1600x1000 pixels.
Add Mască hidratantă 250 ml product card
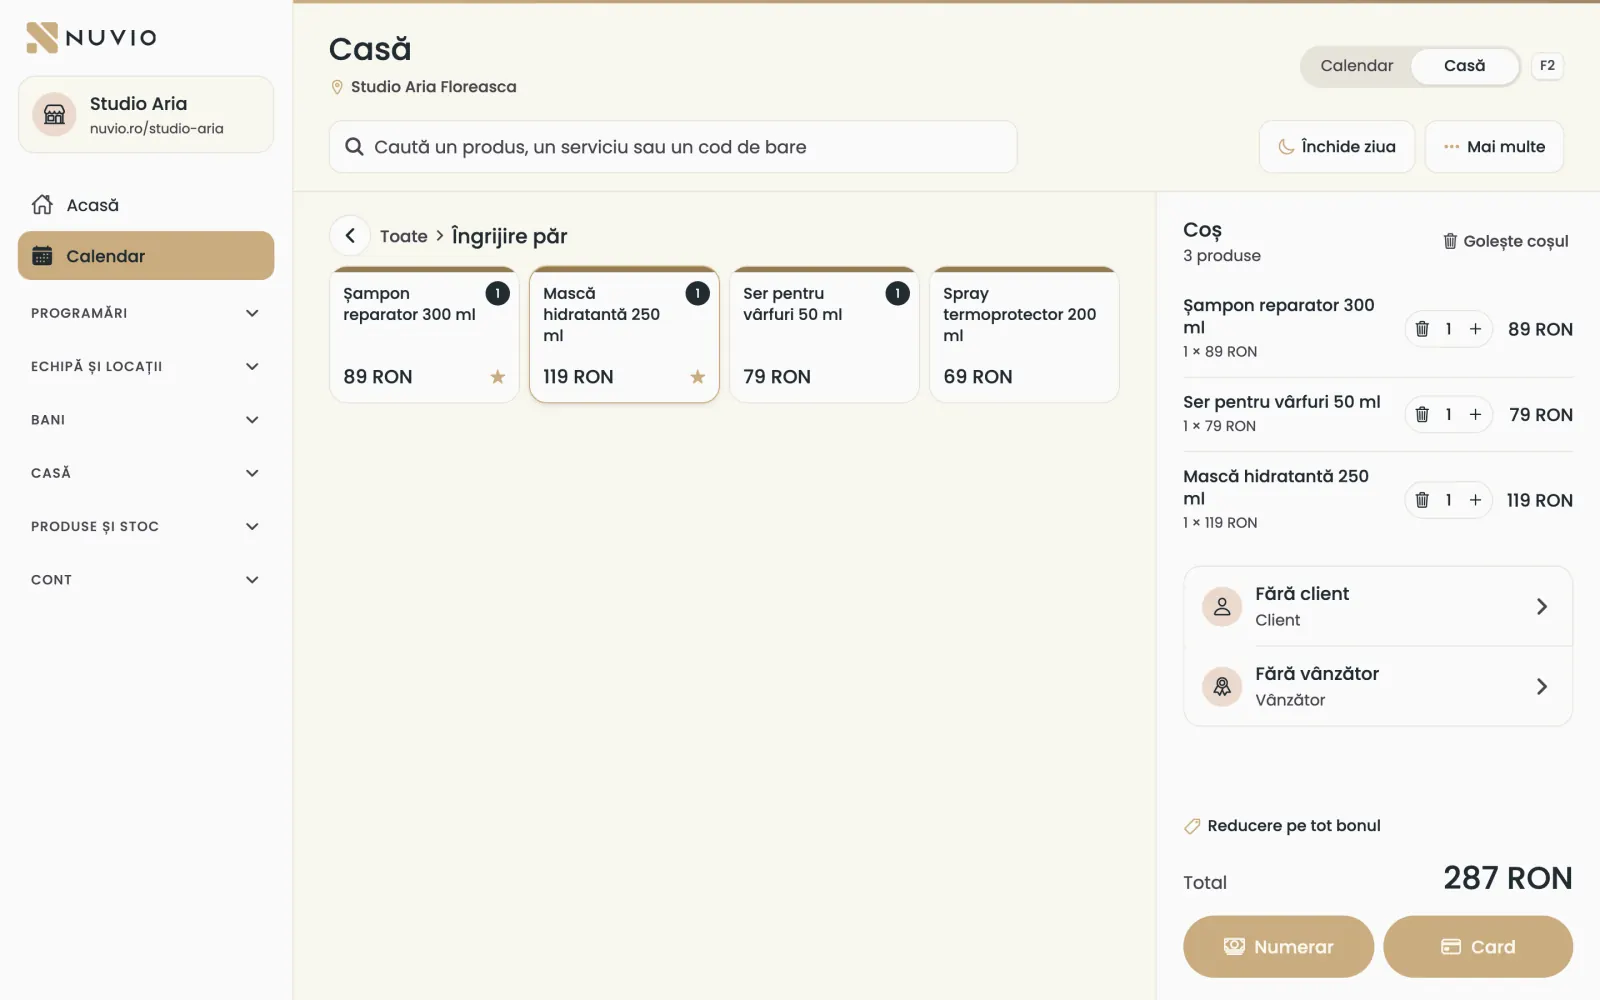(x=624, y=335)
